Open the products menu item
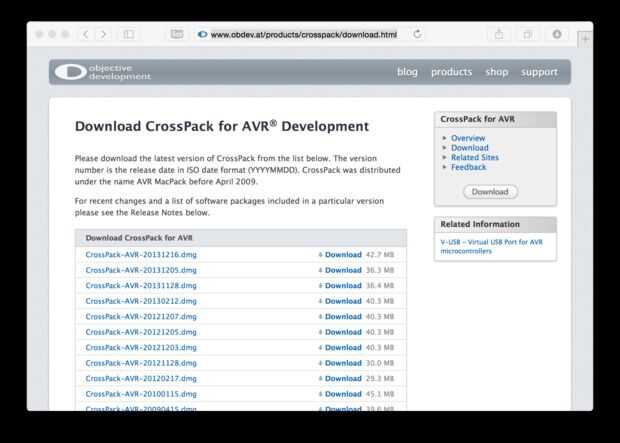 click(452, 72)
